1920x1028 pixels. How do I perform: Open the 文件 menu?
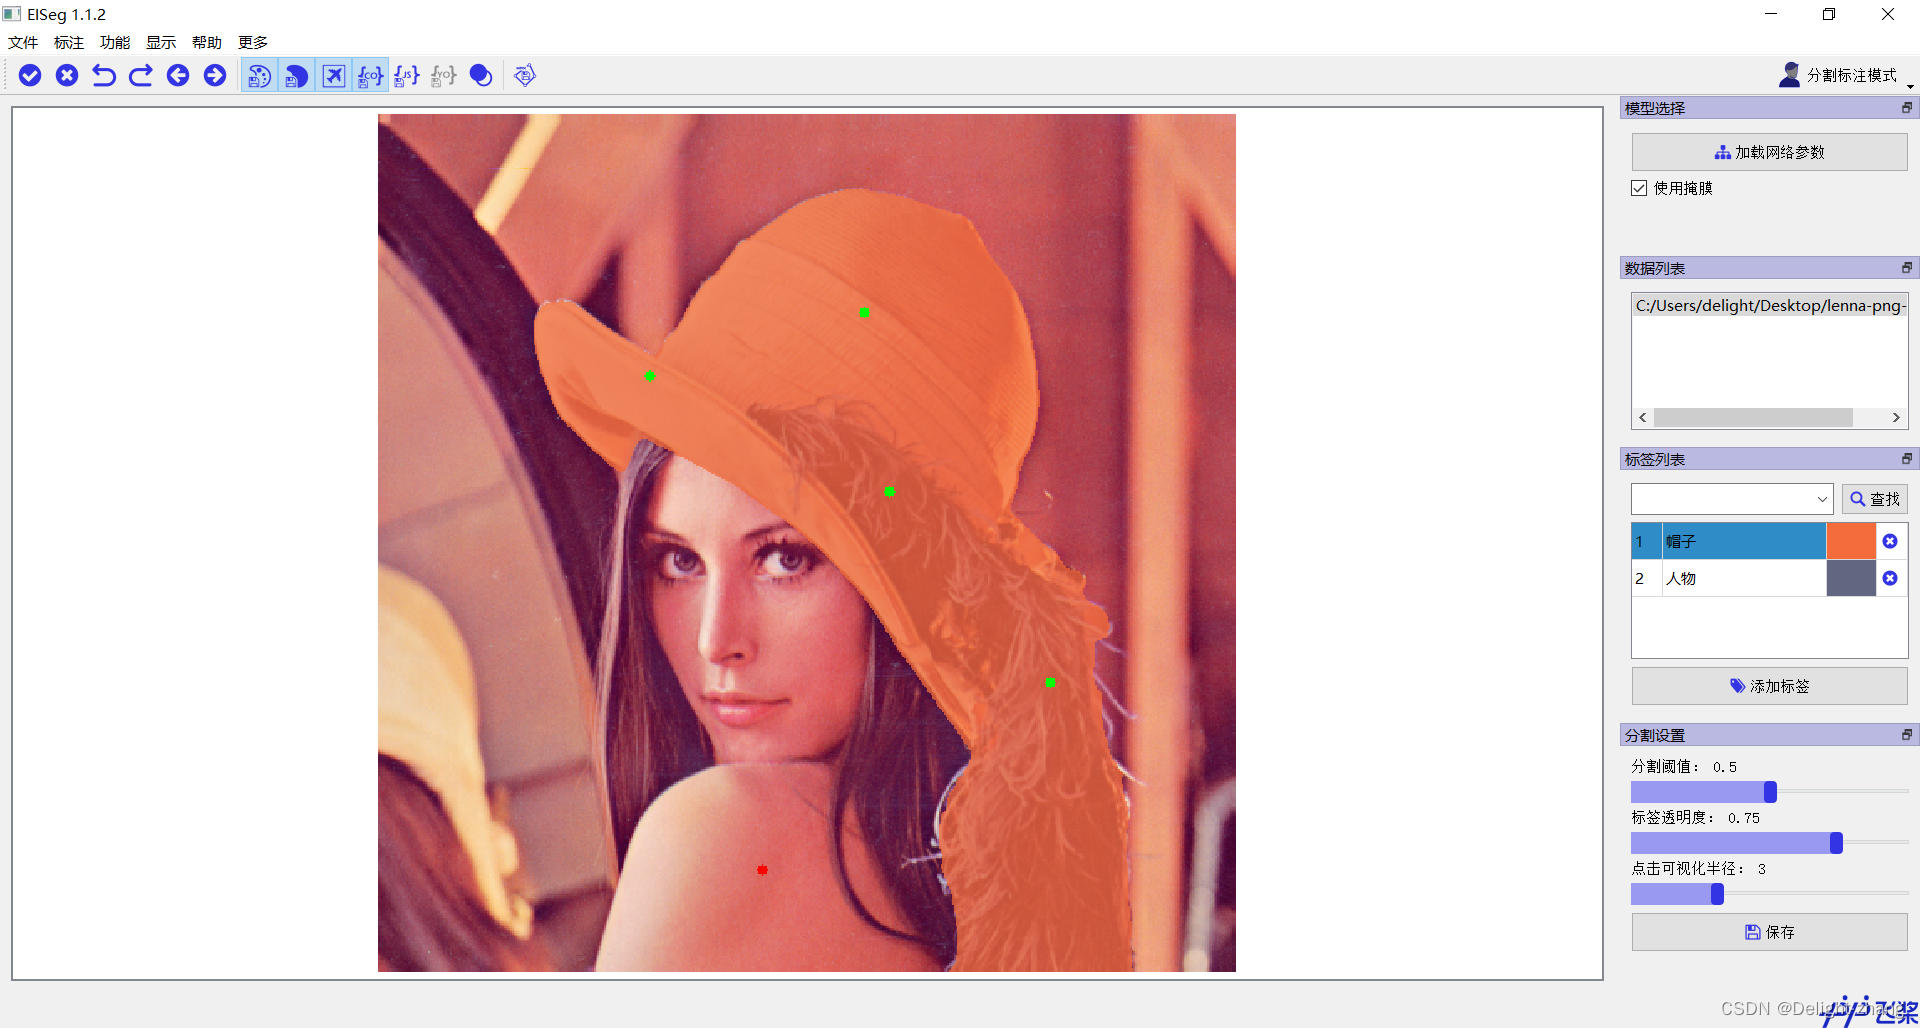(x=23, y=42)
